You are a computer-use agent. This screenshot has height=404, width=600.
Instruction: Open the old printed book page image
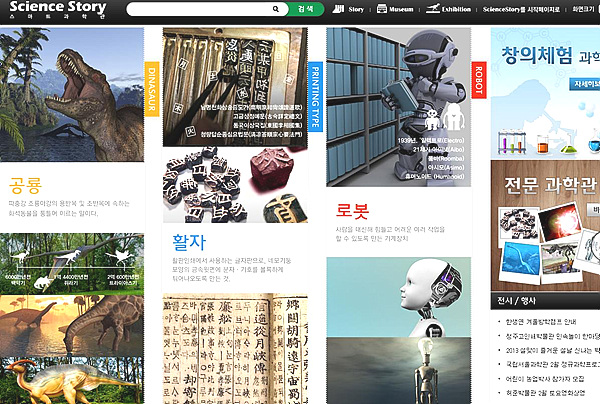pos(235,349)
